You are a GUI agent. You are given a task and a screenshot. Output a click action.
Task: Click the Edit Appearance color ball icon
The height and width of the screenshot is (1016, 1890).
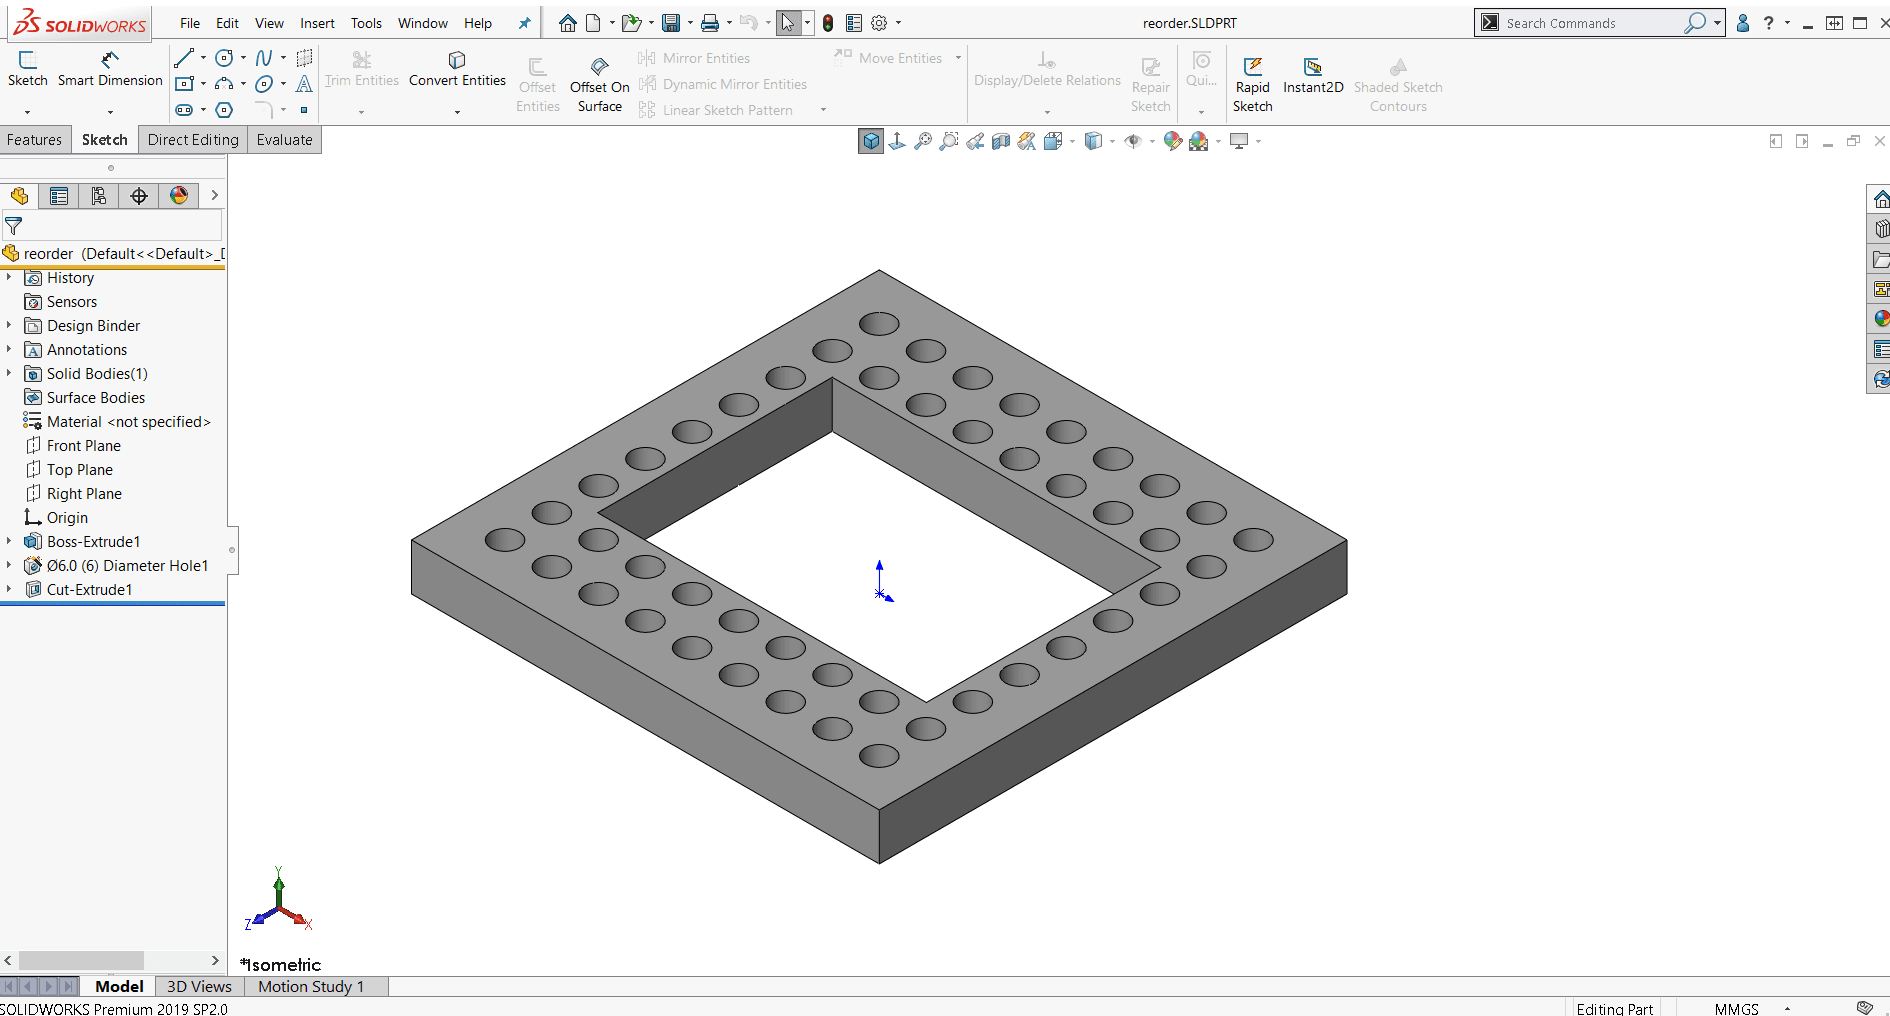(1172, 142)
